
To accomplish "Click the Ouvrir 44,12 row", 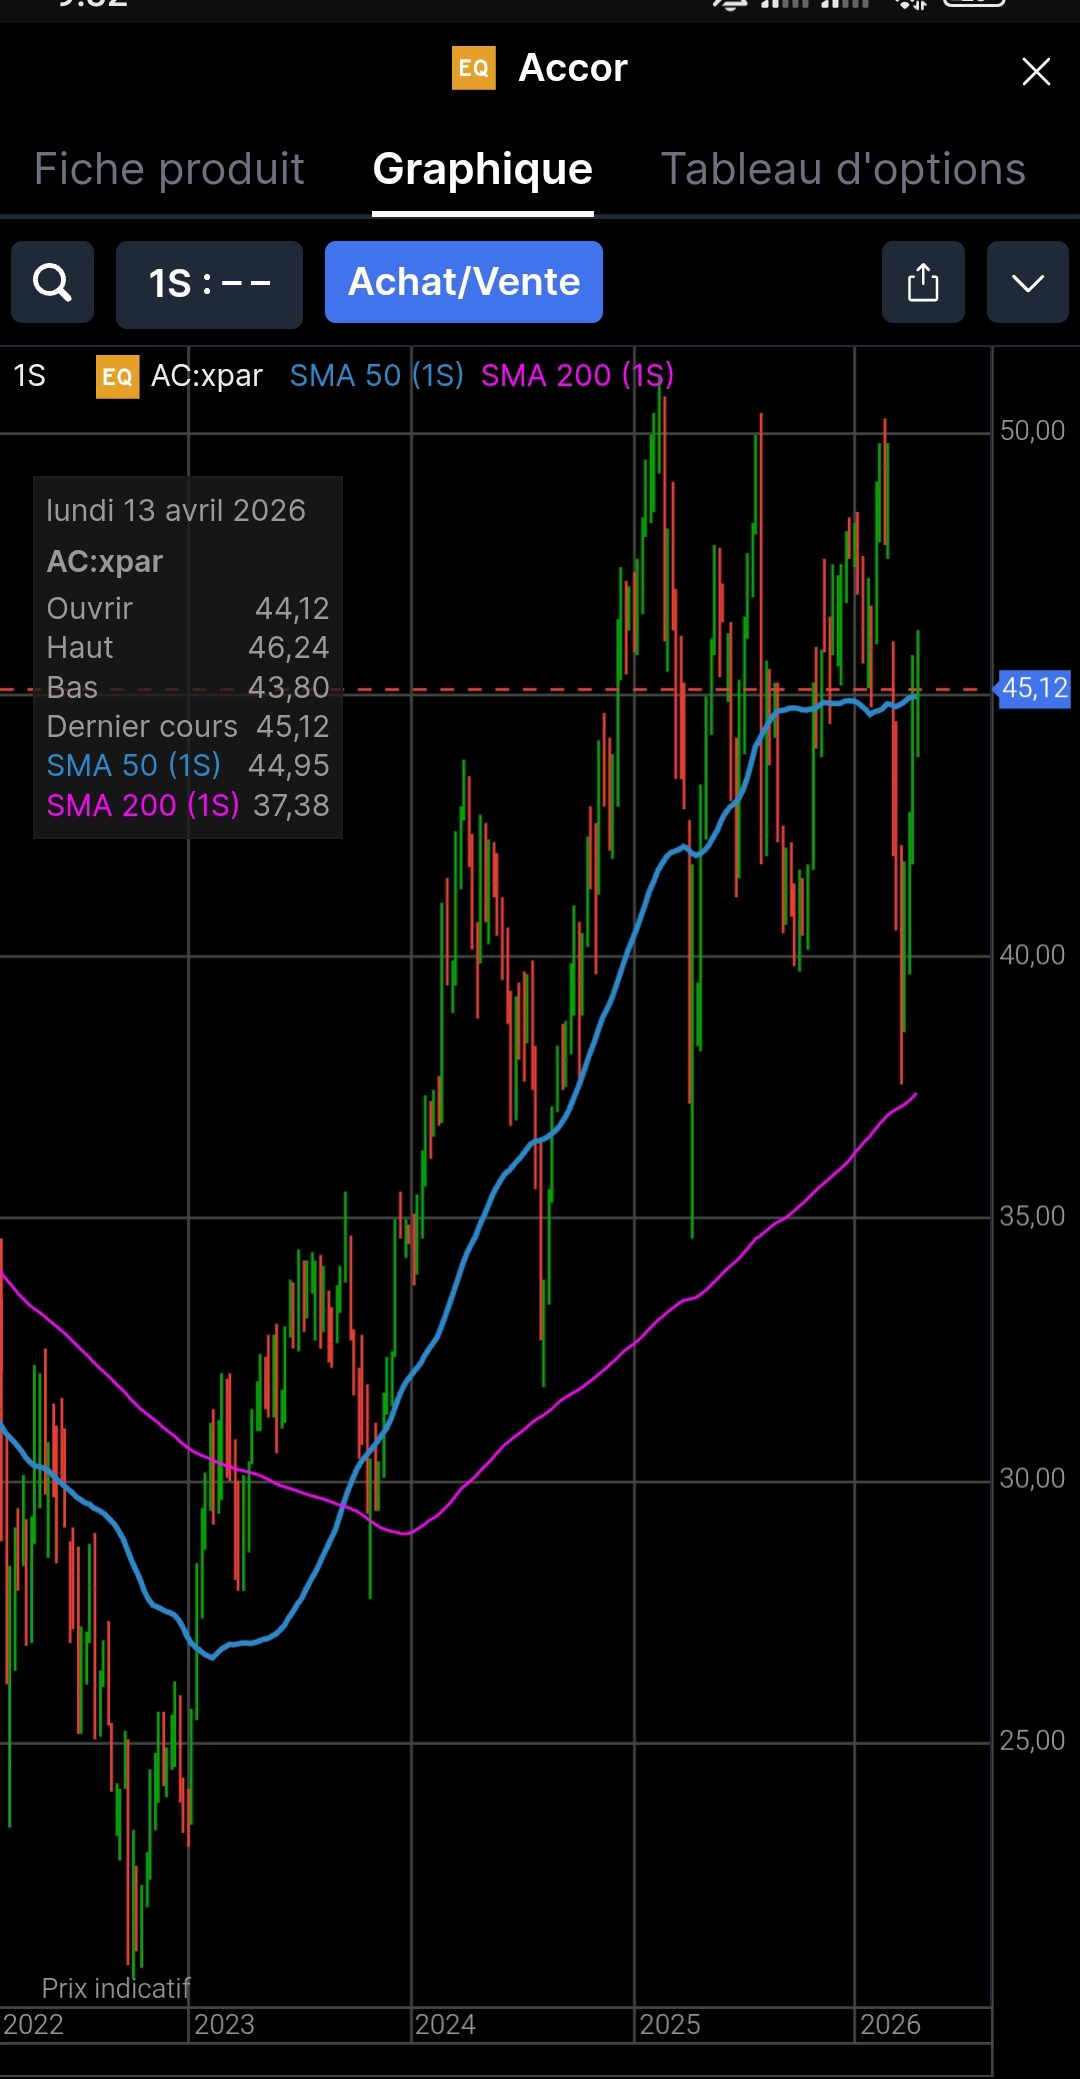I will 188,608.
